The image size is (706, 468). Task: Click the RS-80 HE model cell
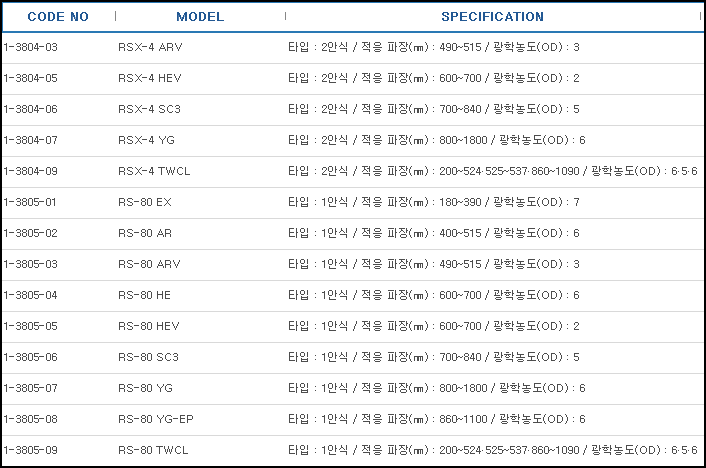pos(145,295)
